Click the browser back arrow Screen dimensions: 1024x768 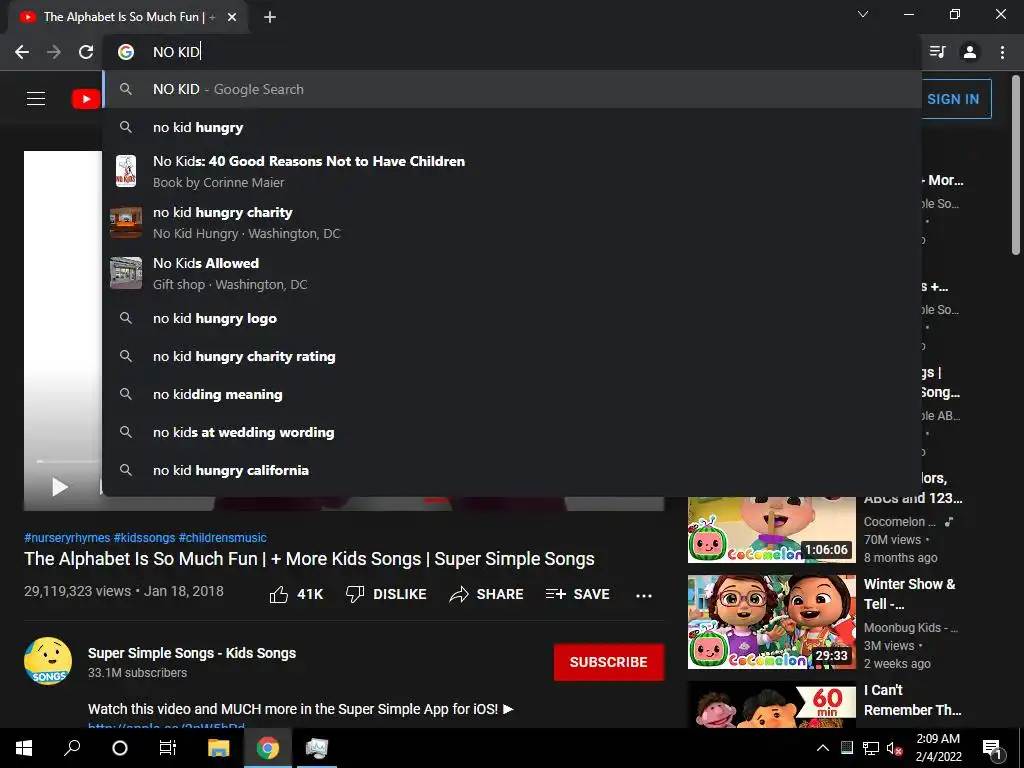tap(22, 52)
